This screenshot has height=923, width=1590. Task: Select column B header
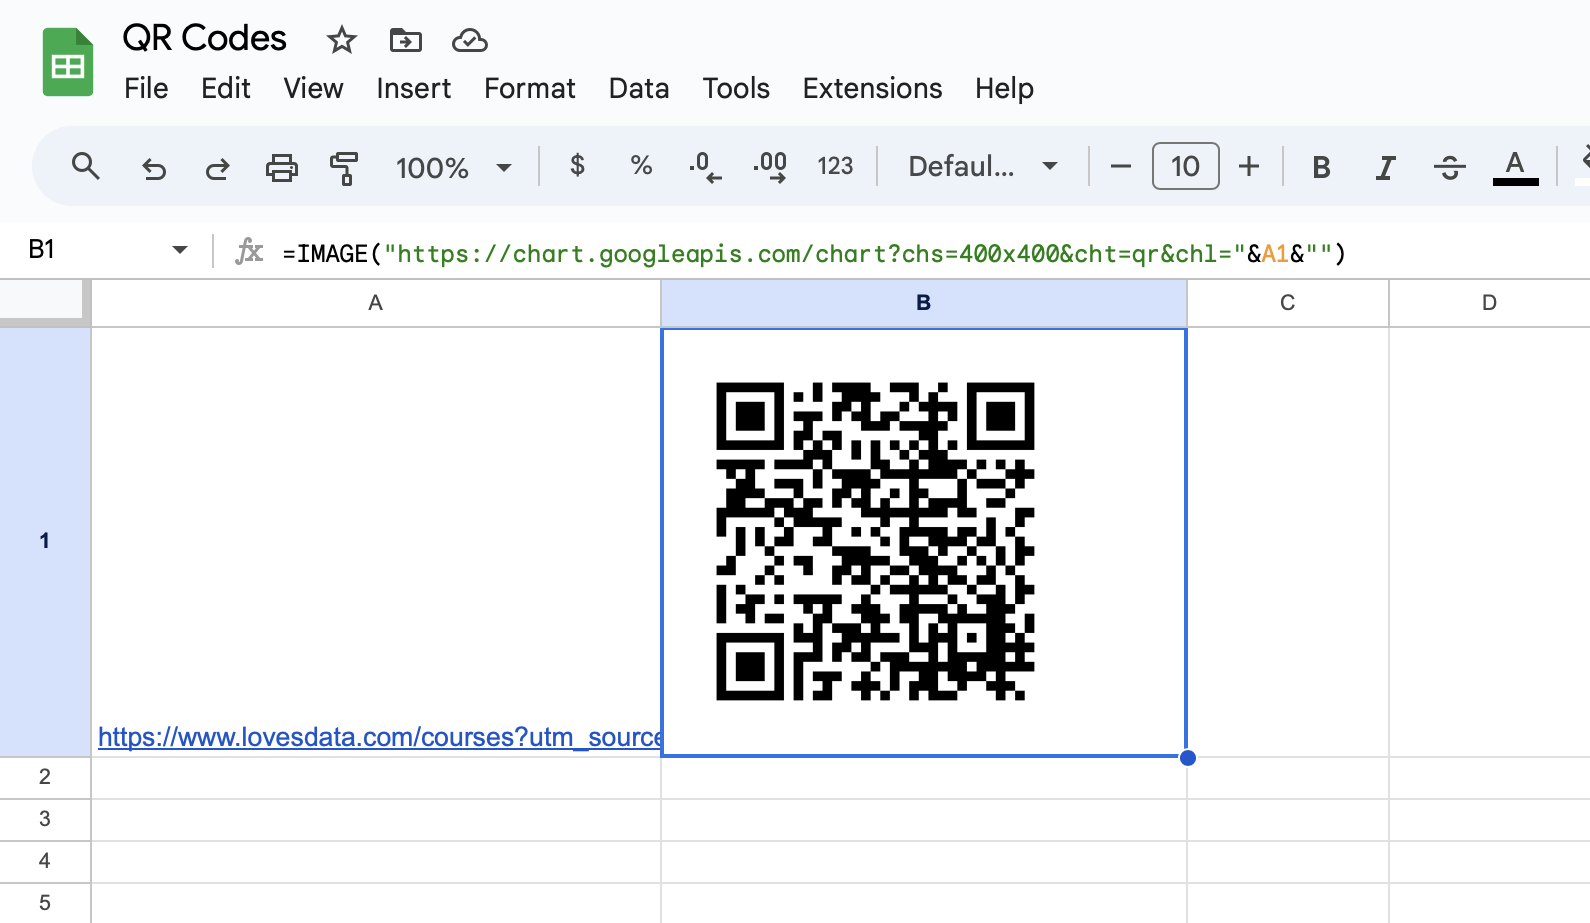924,303
